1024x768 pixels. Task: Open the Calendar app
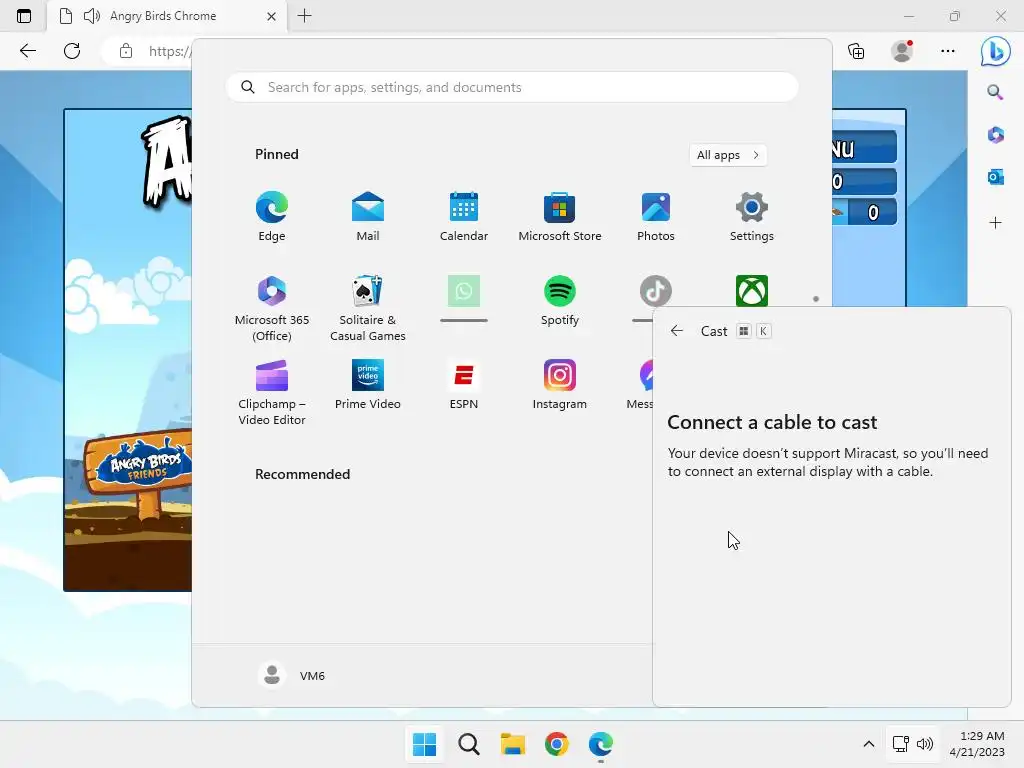click(464, 216)
